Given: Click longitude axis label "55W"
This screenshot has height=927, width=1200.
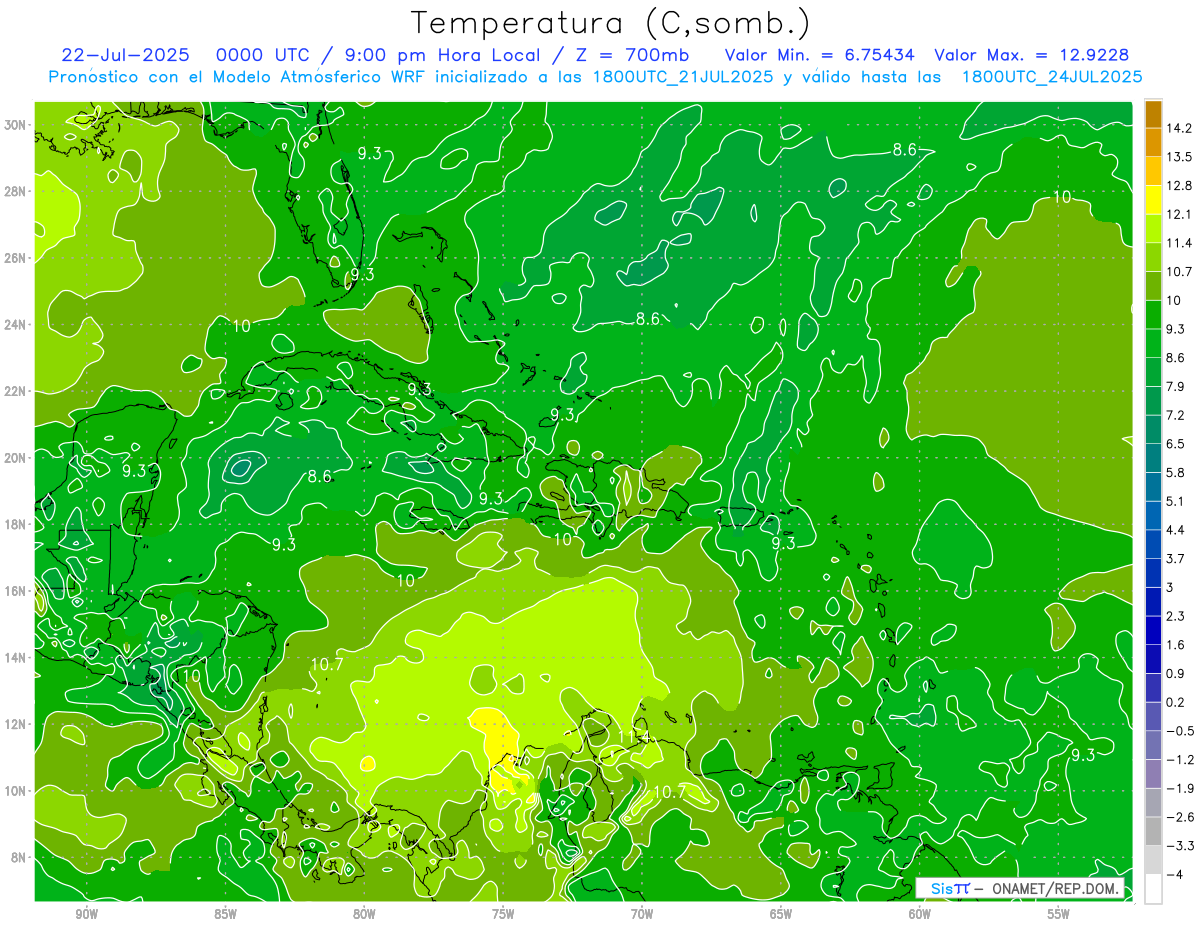Looking at the screenshot, I should (x=1059, y=914).
